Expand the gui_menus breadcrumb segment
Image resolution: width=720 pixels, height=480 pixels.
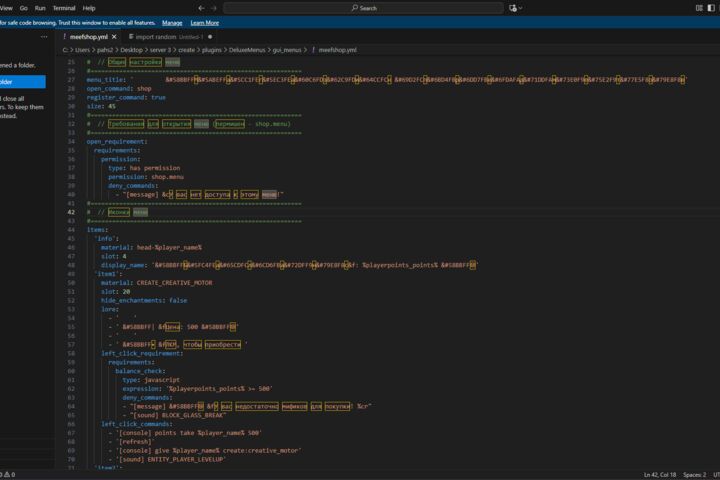[x=287, y=50]
